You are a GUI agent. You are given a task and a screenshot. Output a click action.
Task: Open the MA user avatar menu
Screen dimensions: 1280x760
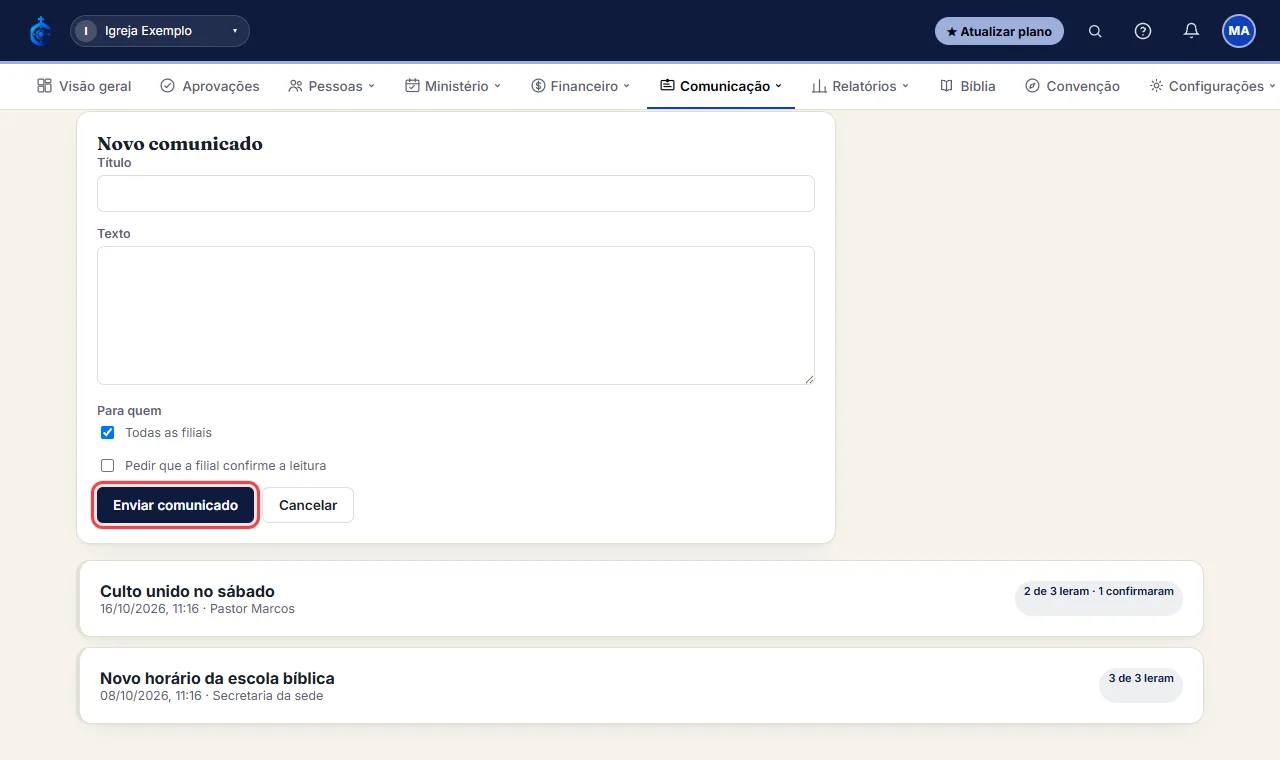1239,31
